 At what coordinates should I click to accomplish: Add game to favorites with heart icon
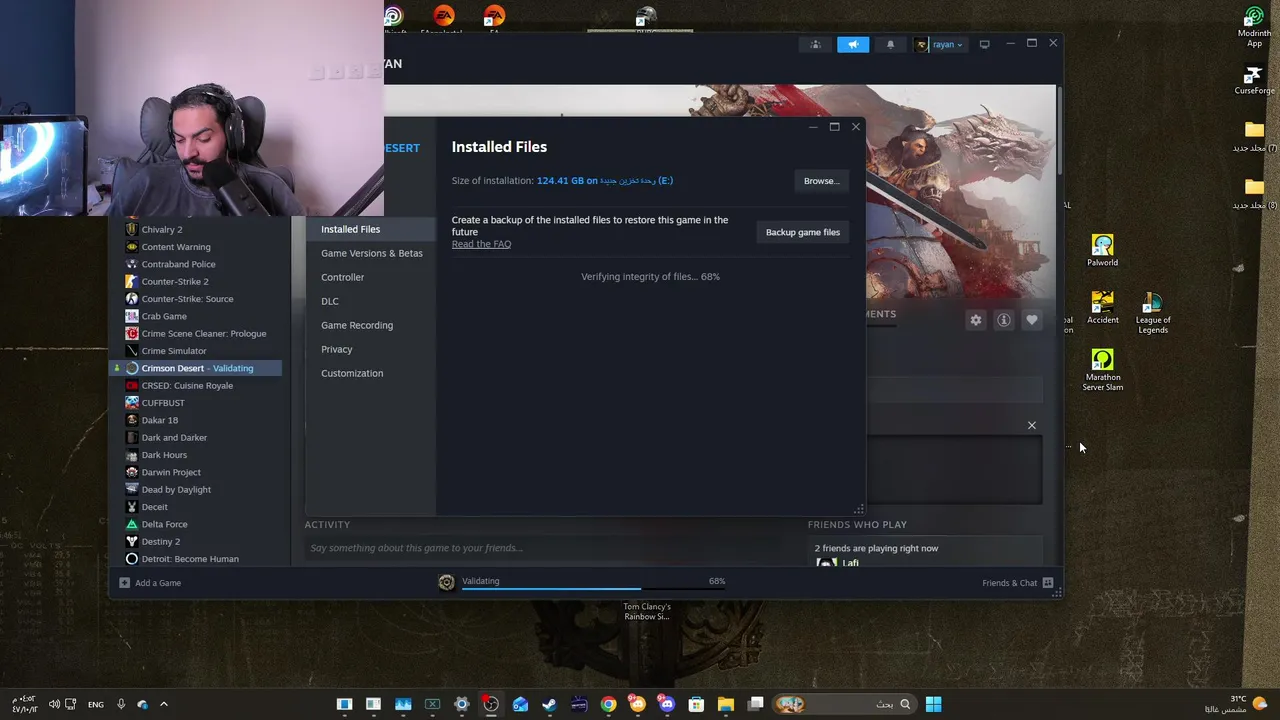click(x=1032, y=320)
